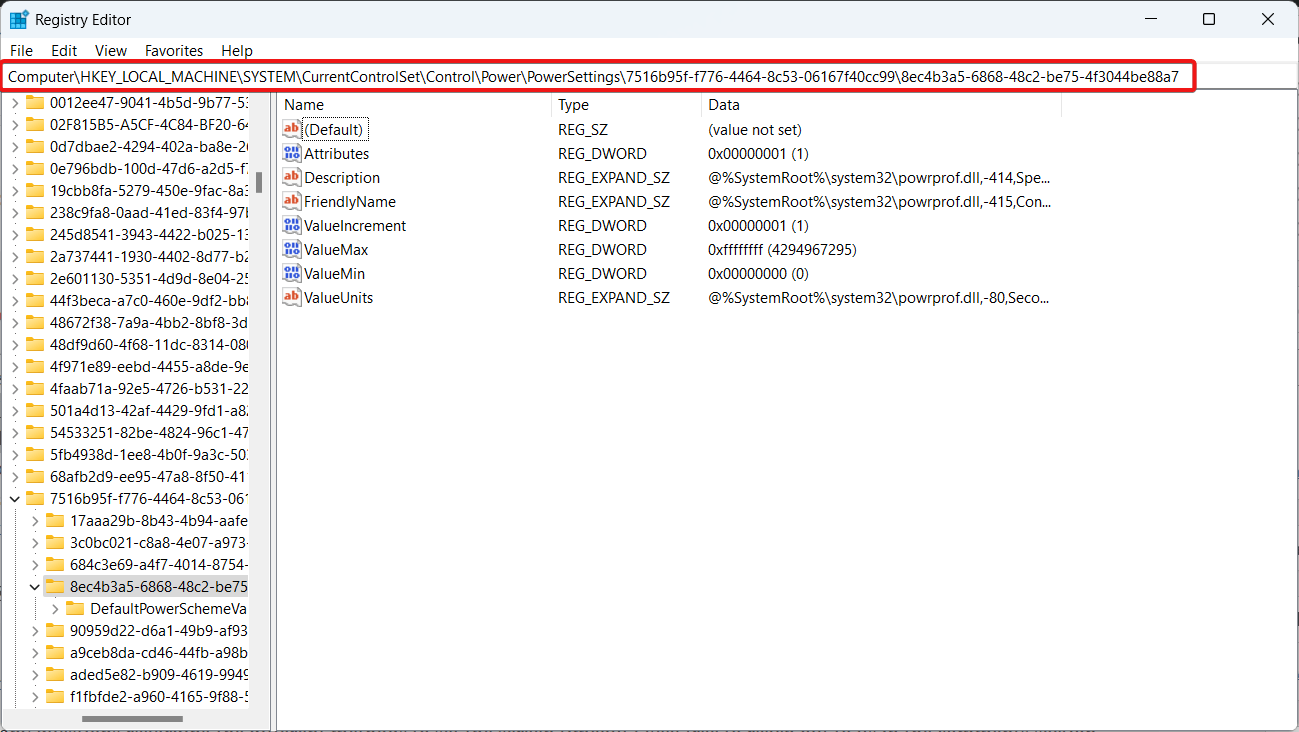This screenshot has width=1299, height=732.
Task: Expand the DefaultPowerSchemeValues key
Action: click(x=55, y=608)
